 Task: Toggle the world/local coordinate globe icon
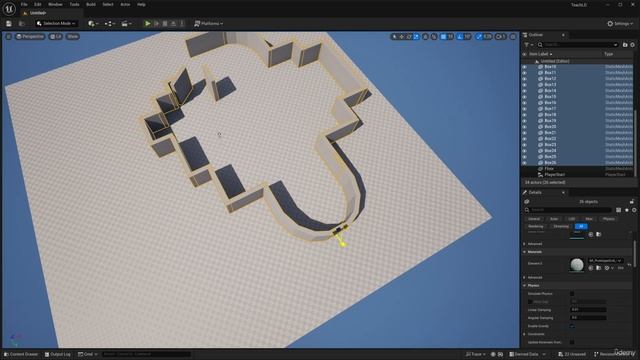point(425,37)
